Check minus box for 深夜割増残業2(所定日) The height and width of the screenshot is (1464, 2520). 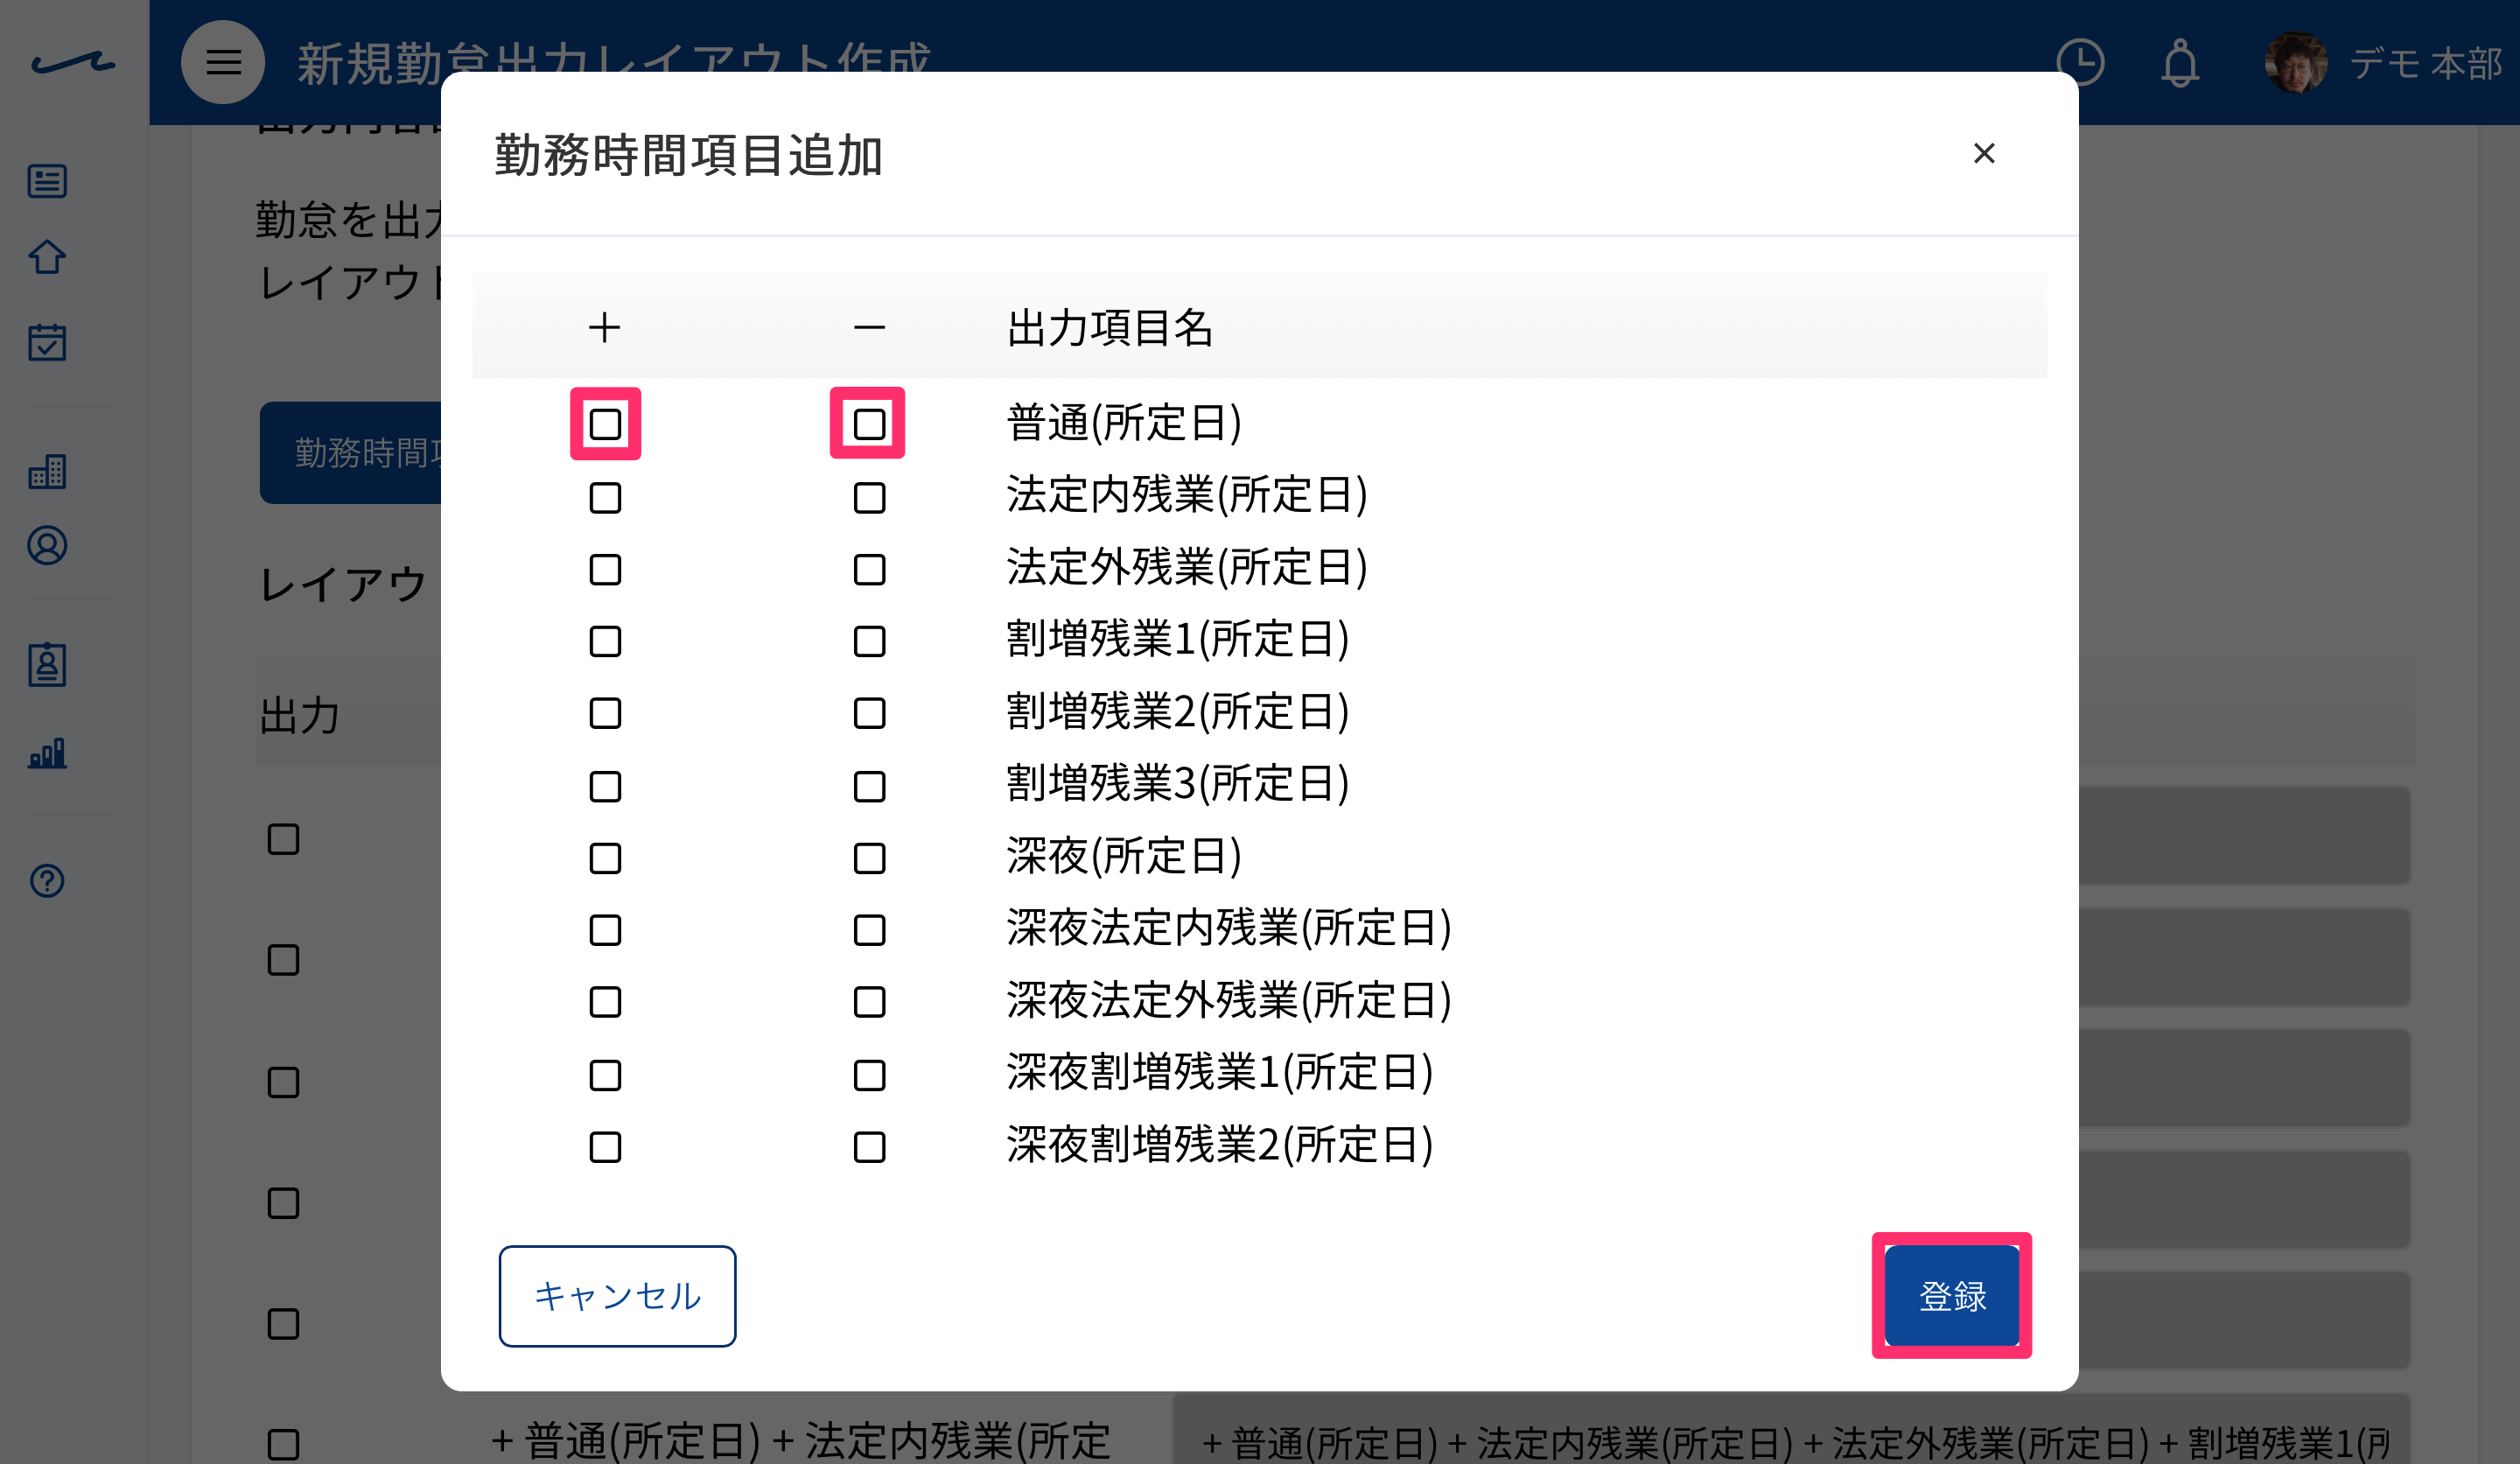pyautogui.click(x=869, y=1147)
